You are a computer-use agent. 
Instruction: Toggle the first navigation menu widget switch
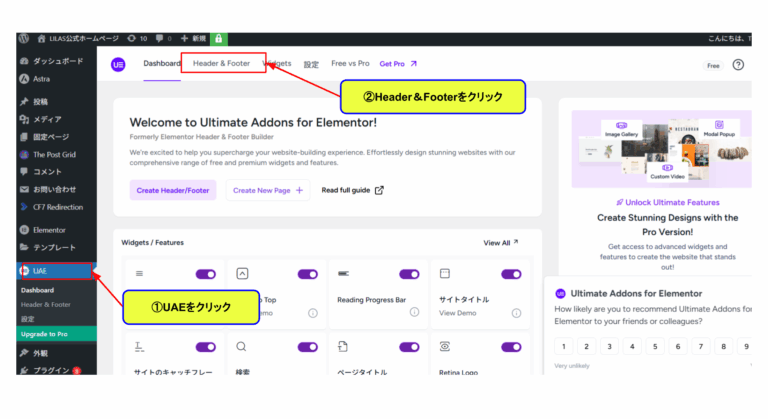tap(206, 274)
